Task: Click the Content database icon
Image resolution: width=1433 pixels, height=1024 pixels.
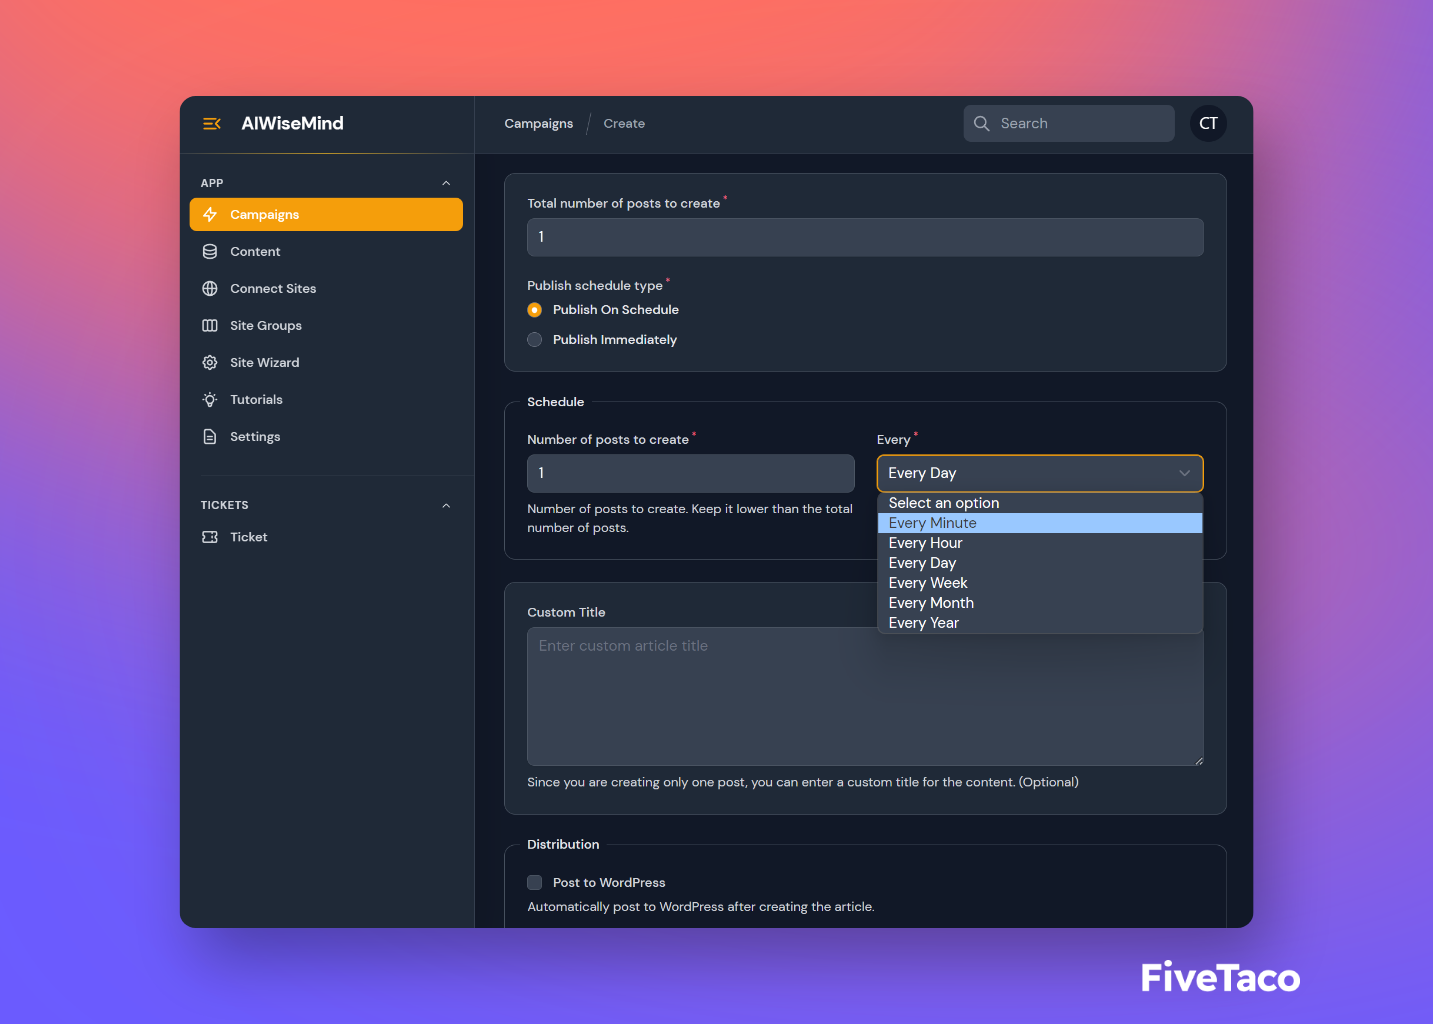Action: pos(210,252)
